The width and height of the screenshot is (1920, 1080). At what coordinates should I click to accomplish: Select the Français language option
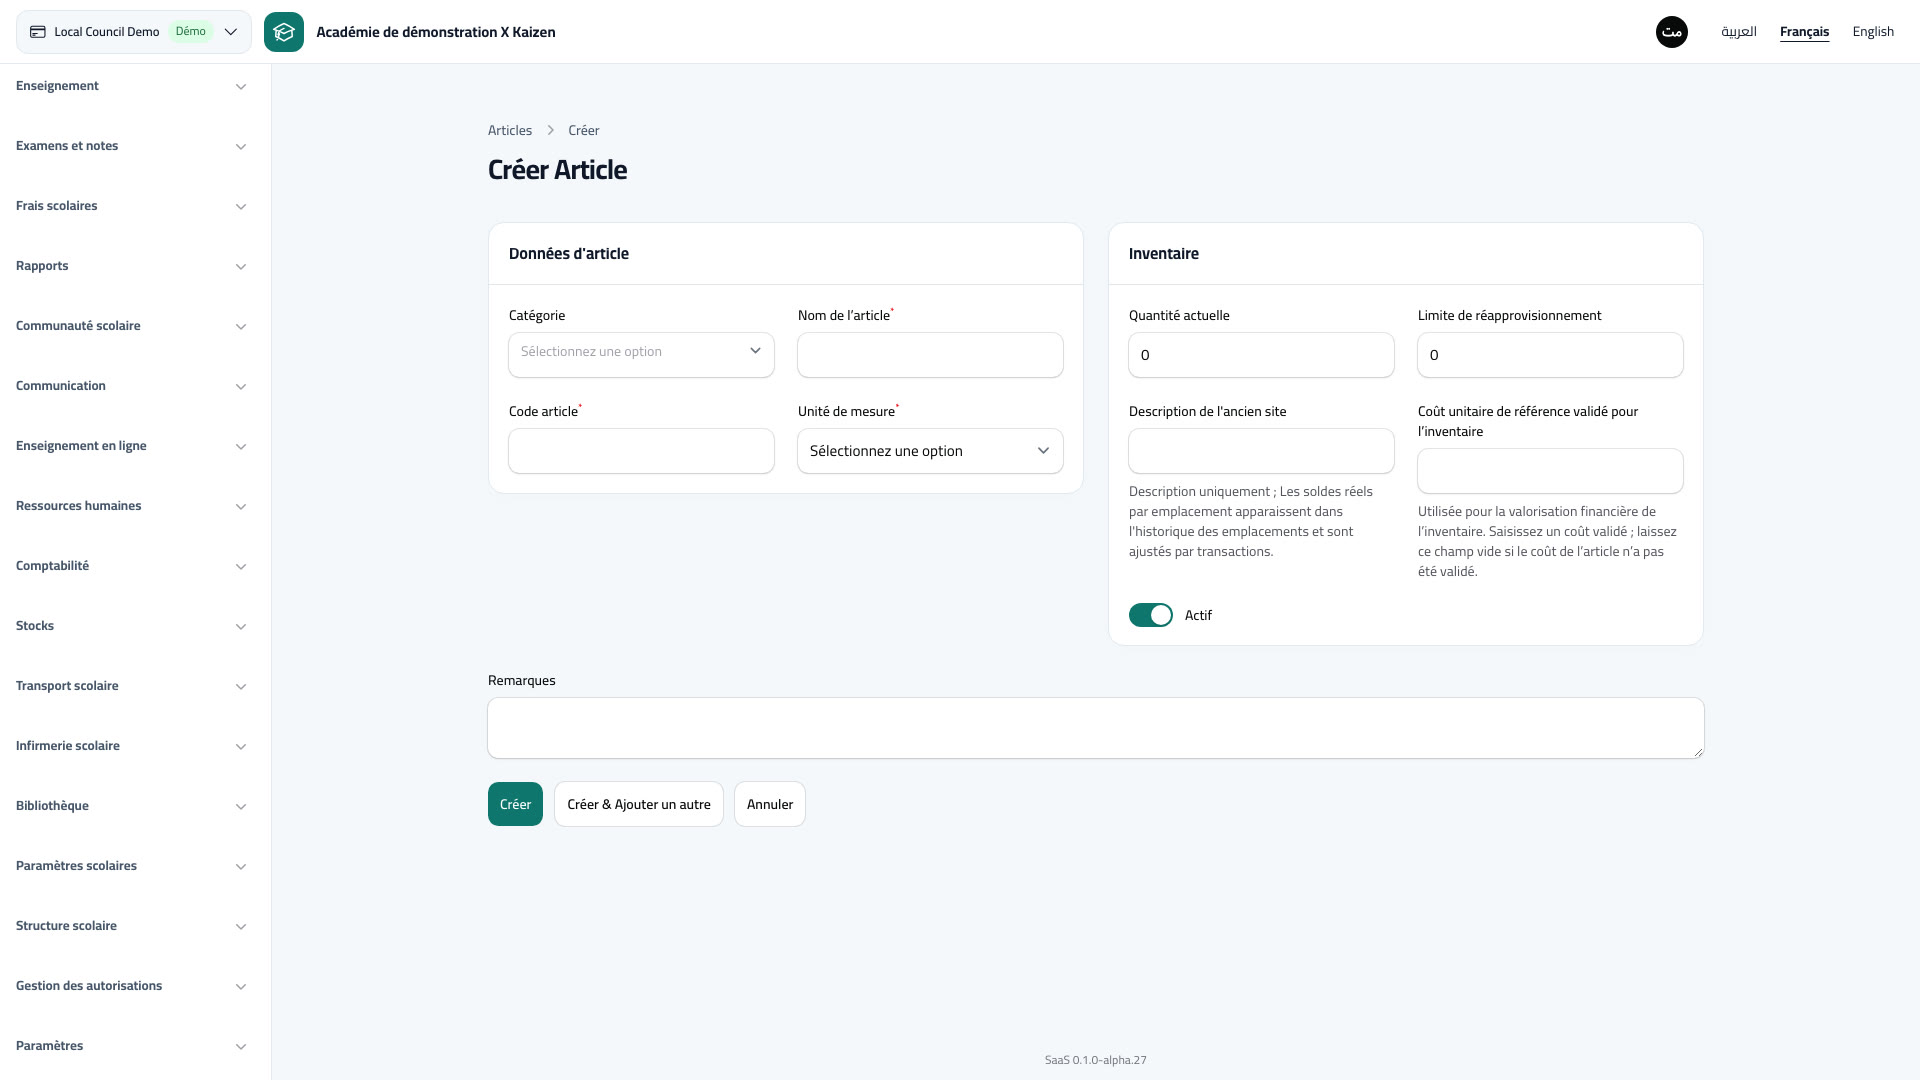1804,32
